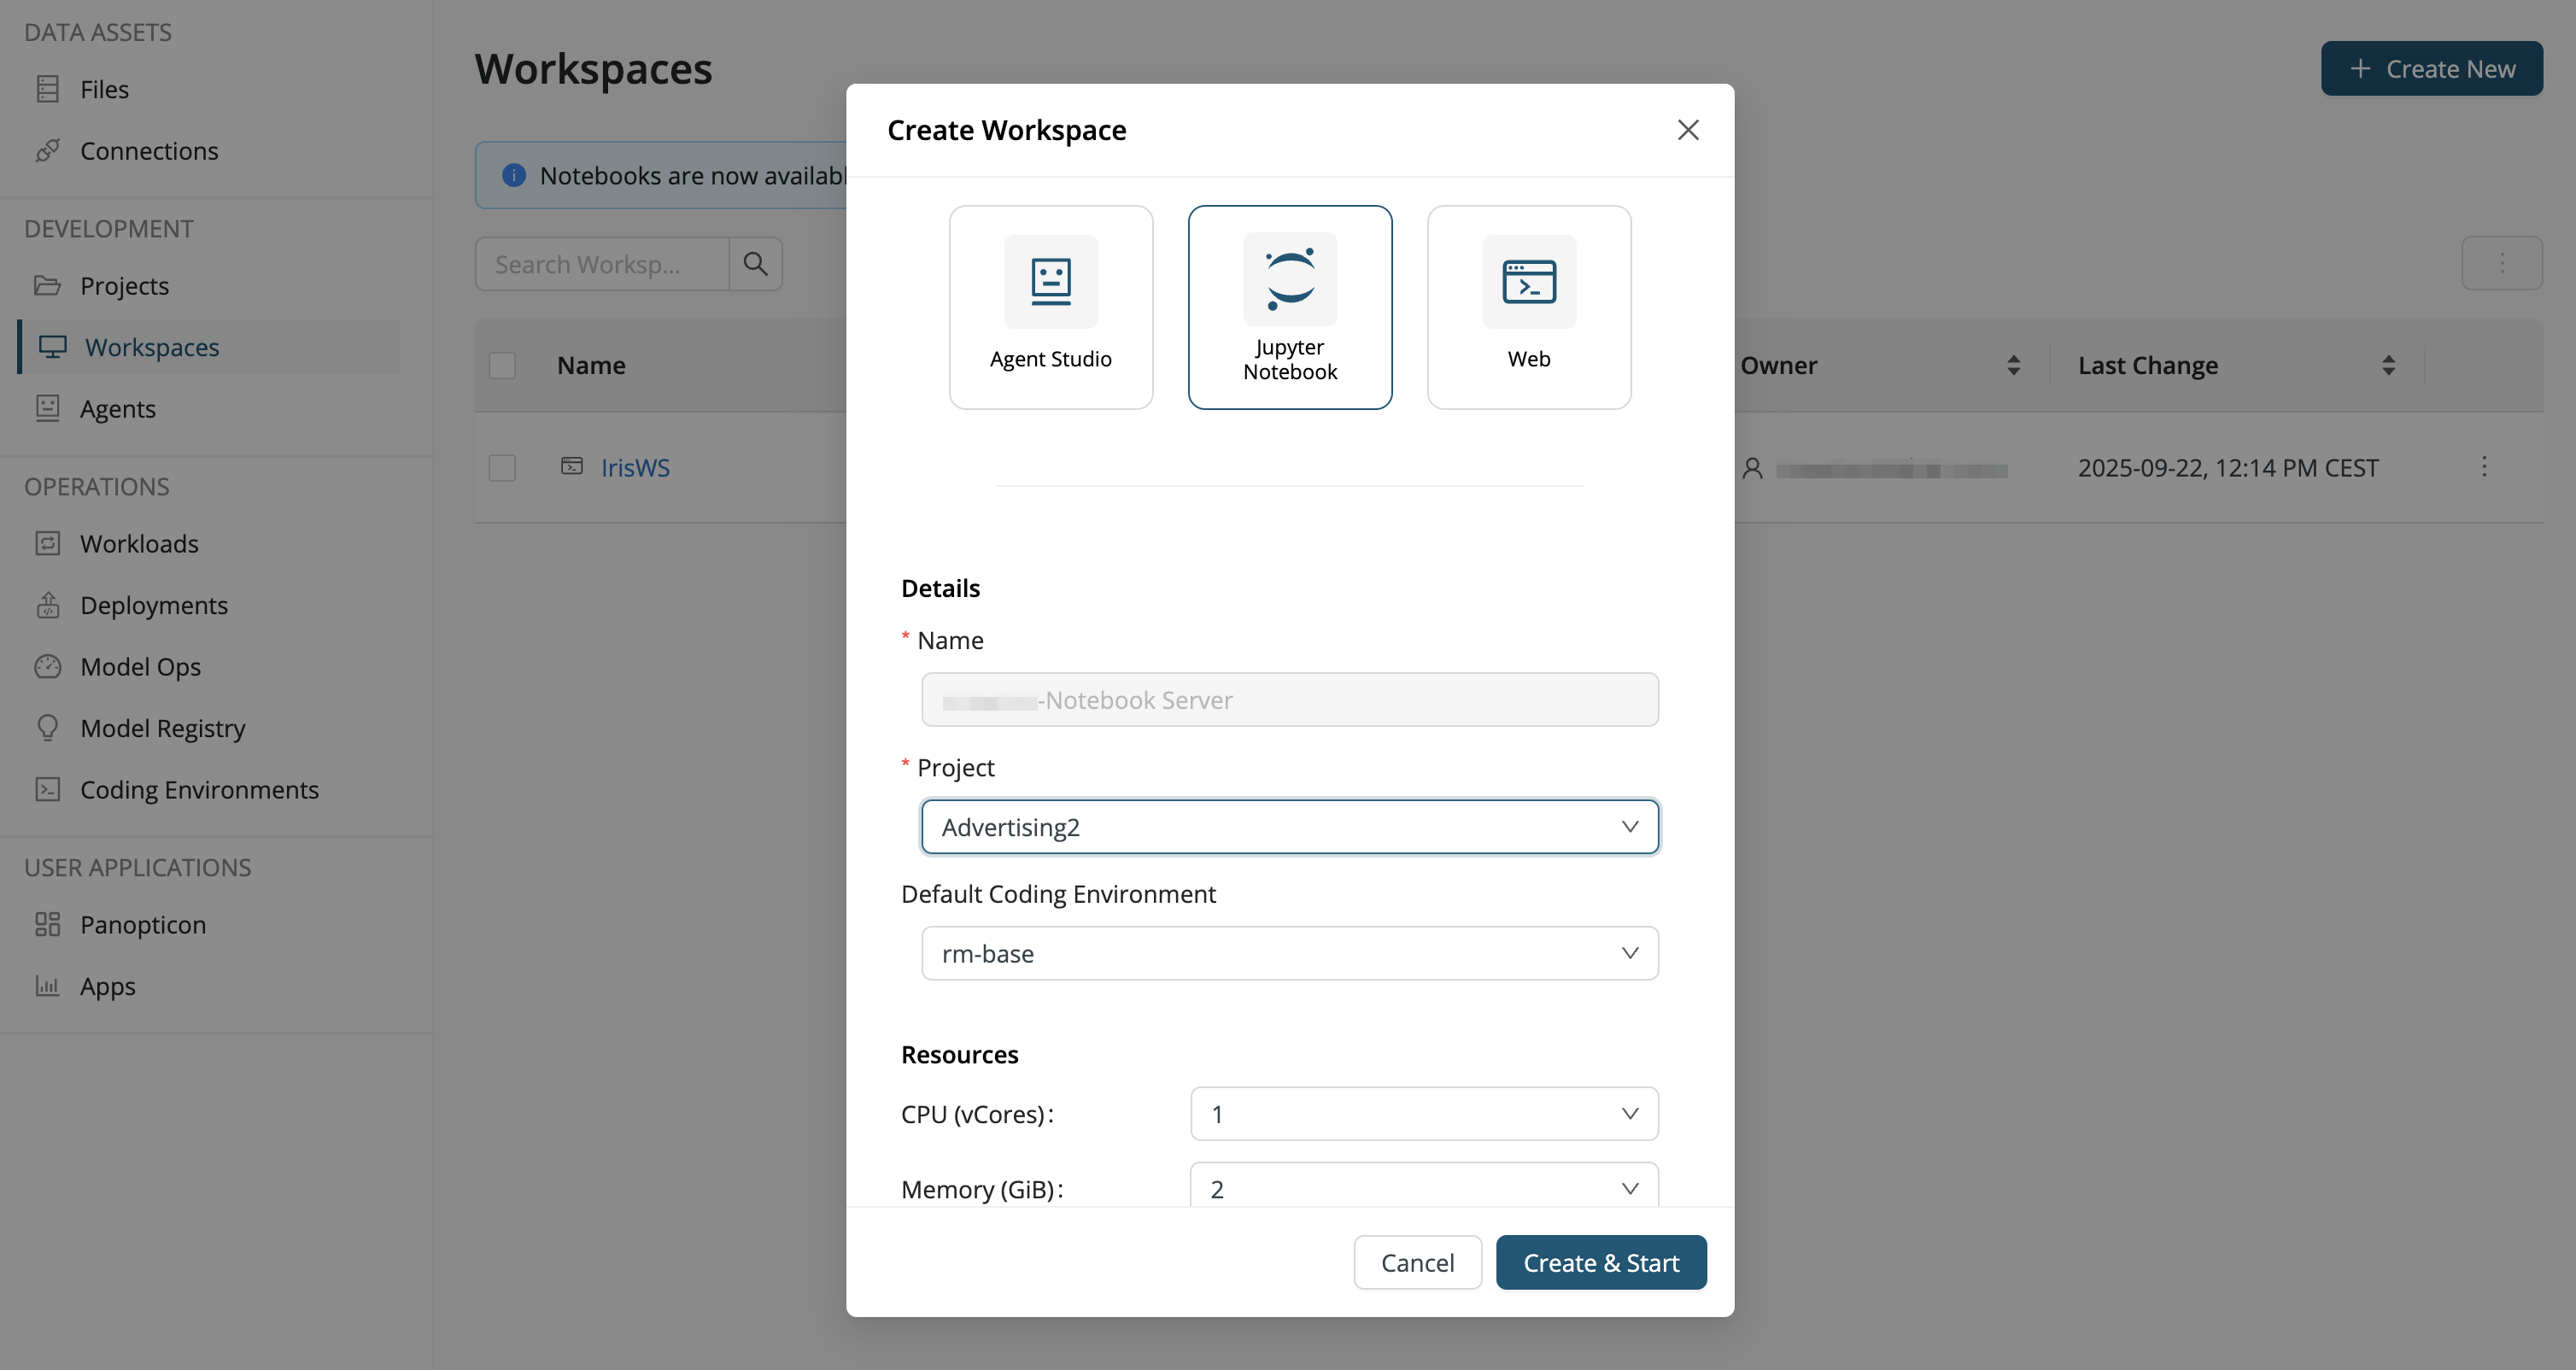This screenshot has height=1370, width=2576.
Task: Go to Projects in sidebar
Action: coord(124,286)
